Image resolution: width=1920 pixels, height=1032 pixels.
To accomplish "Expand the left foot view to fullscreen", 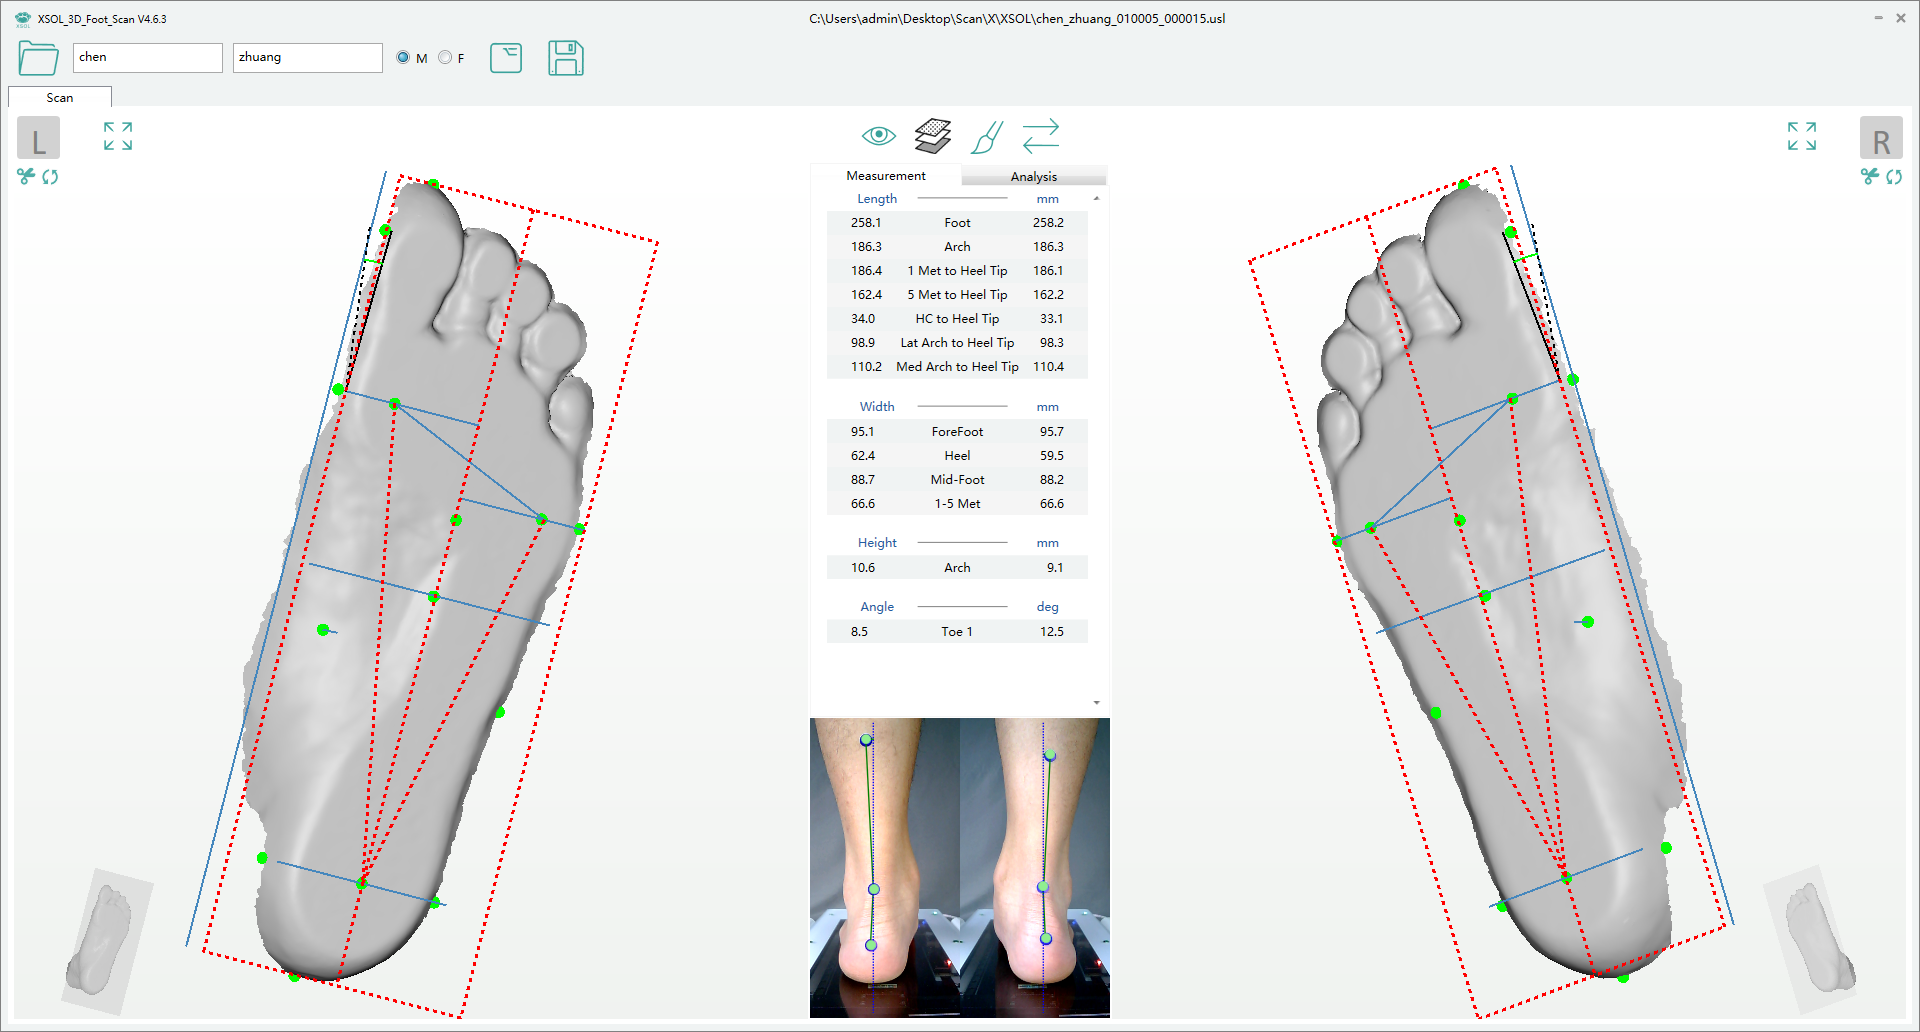I will tap(118, 136).
